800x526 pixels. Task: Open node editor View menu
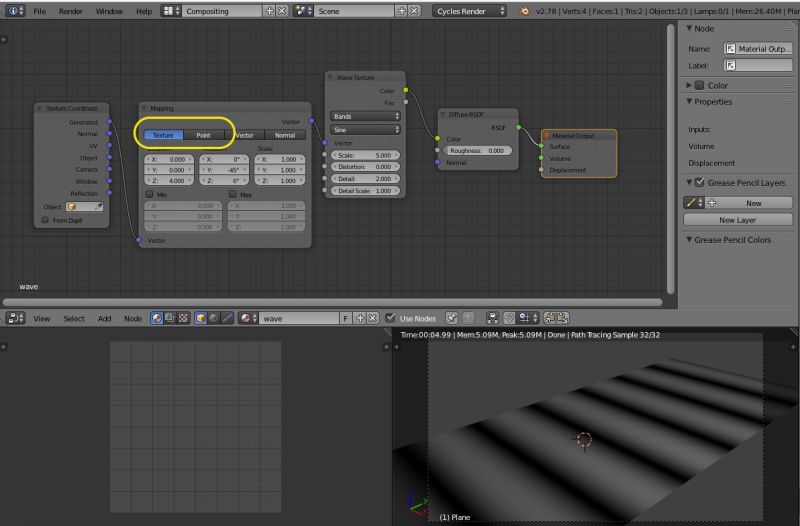tap(42, 318)
